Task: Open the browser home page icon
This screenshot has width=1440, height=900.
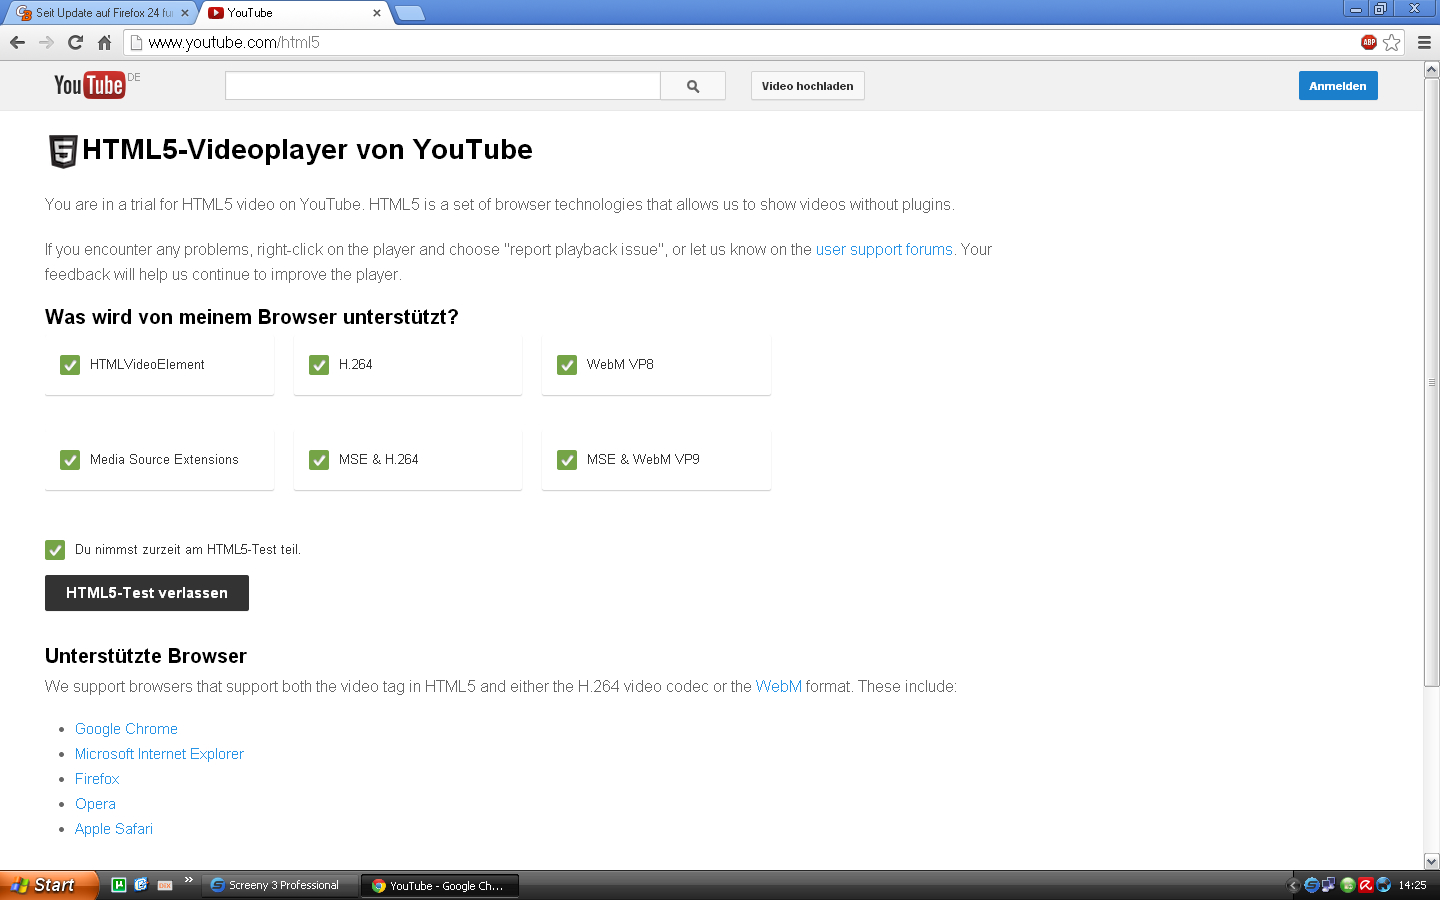Action: (x=104, y=42)
